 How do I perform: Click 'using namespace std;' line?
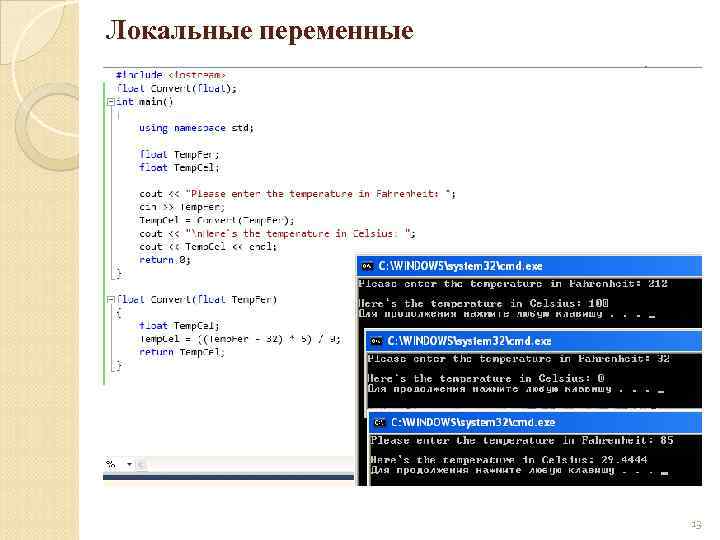point(196,128)
